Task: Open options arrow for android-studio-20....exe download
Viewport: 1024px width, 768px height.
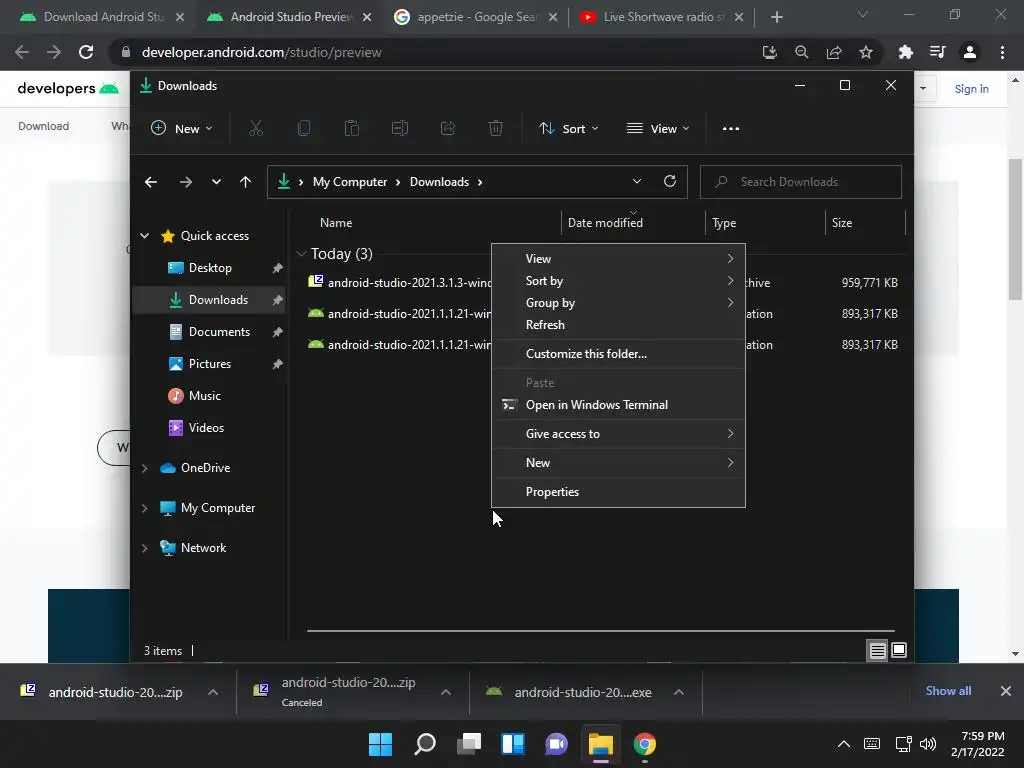Action: [x=679, y=692]
